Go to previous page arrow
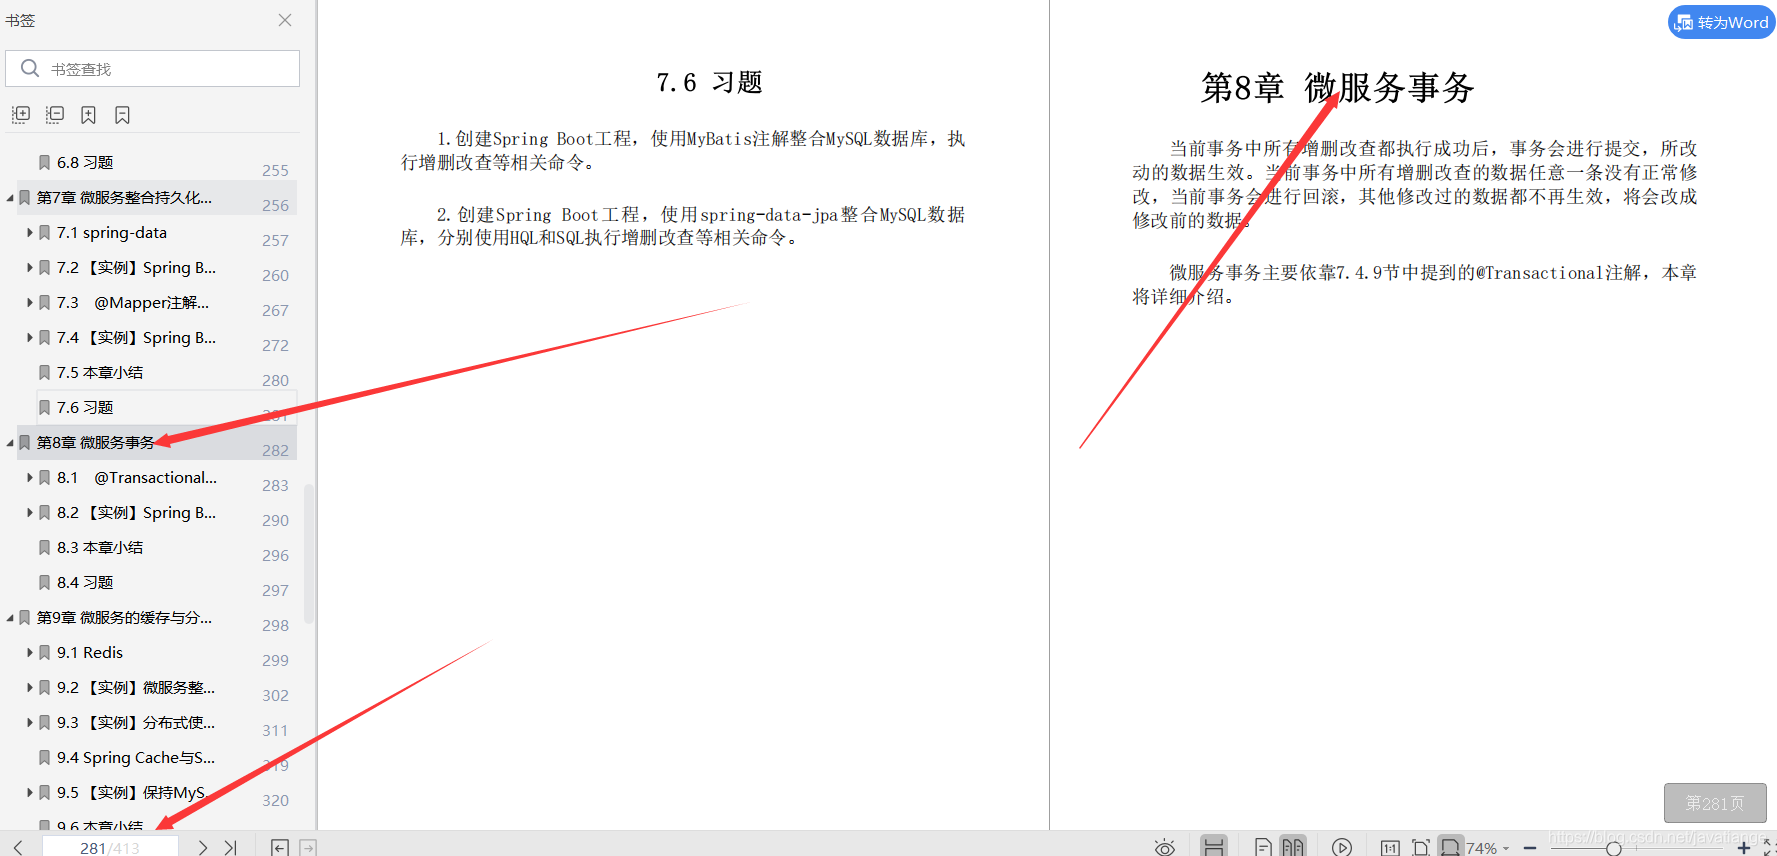1777x856 pixels. click(x=18, y=847)
